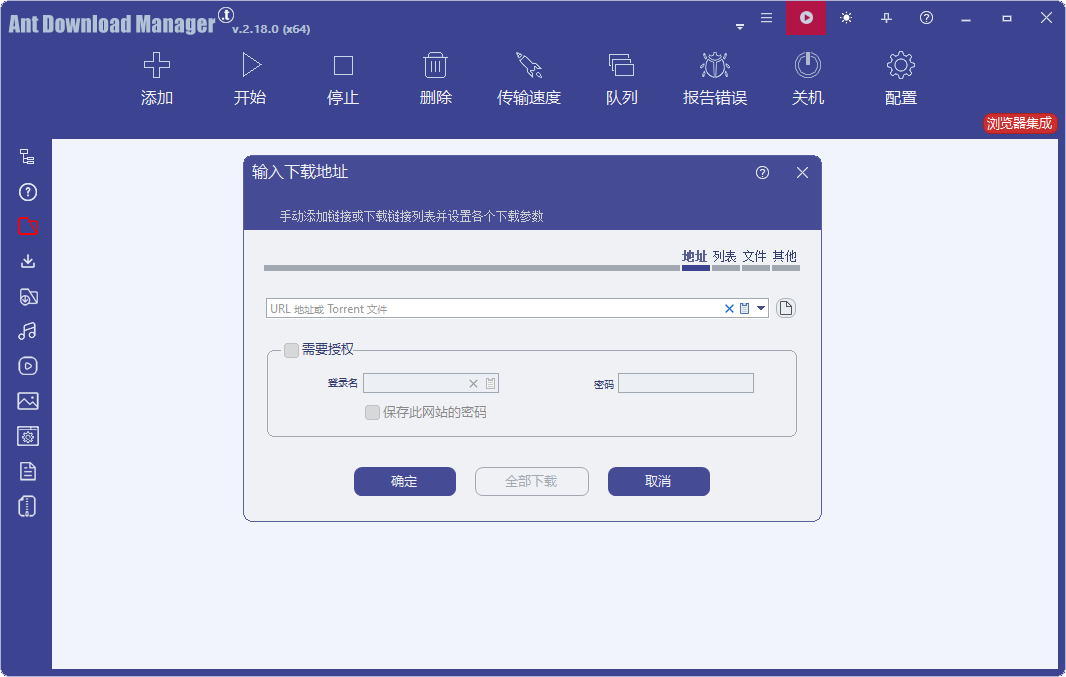
Task: Click the 浏览器集成 browser integration badge
Action: (x=1019, y=123)
